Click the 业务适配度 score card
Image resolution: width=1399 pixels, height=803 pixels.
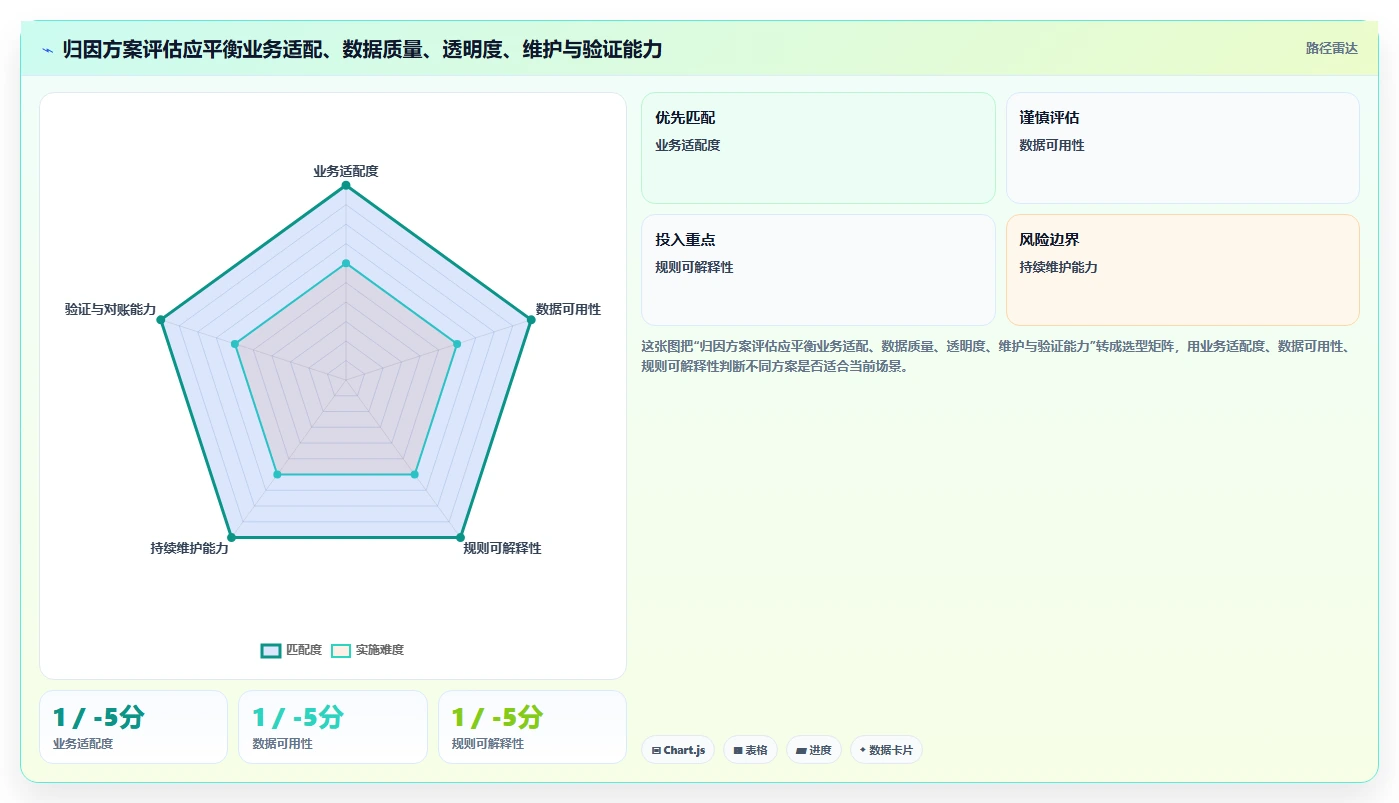(x=133, y=727)
